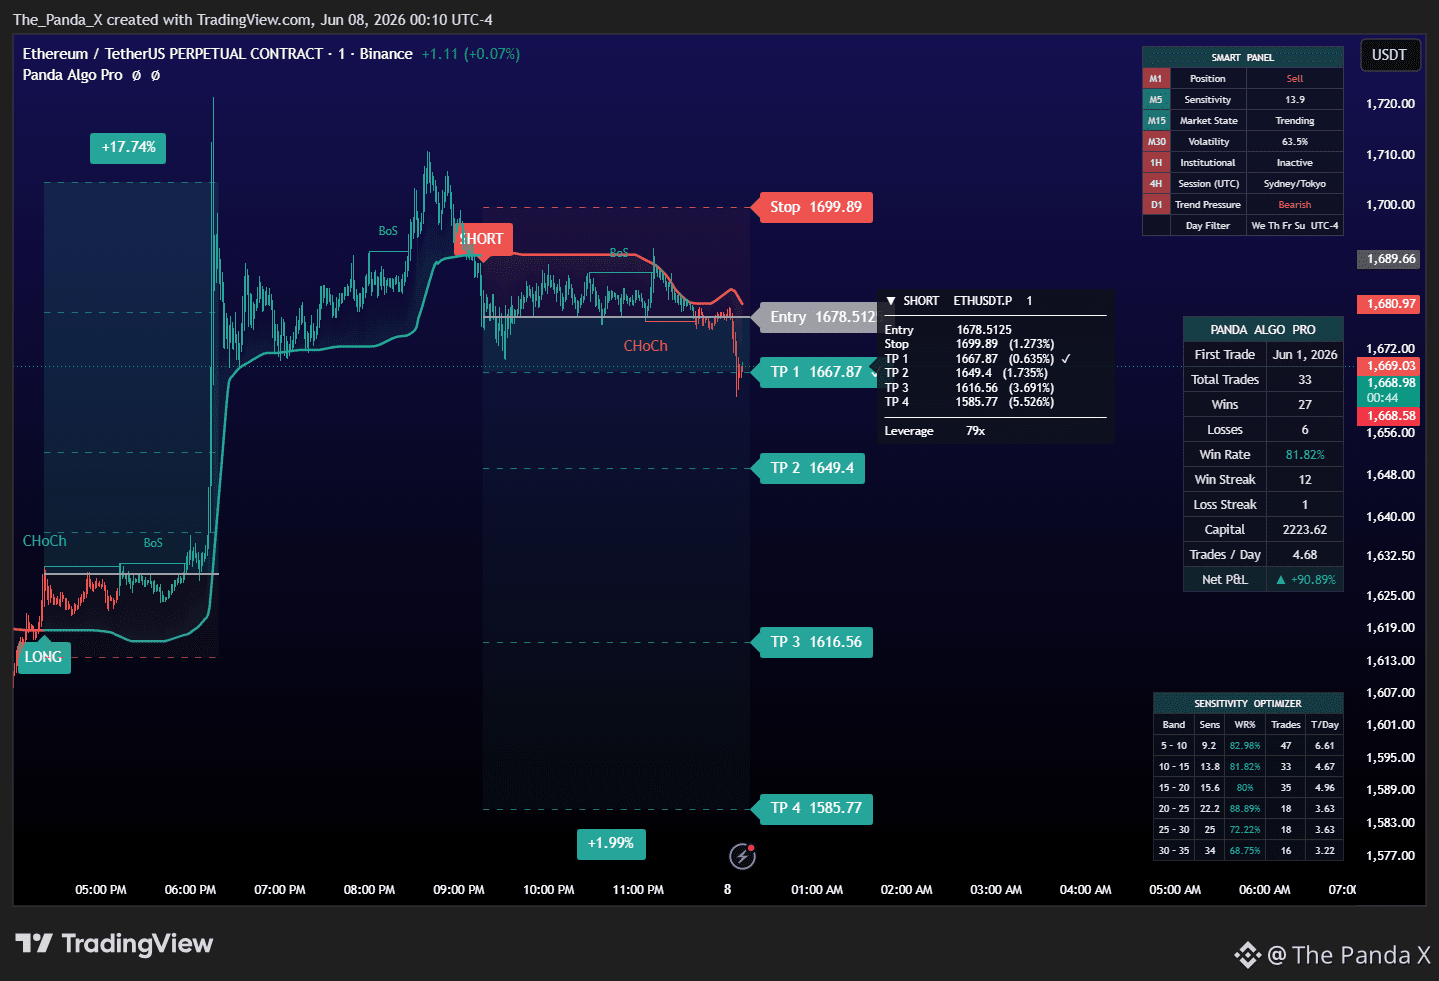Open the USDT currency selector
The height and width of the screenshot is (981, 1439).
point(1389,55)
